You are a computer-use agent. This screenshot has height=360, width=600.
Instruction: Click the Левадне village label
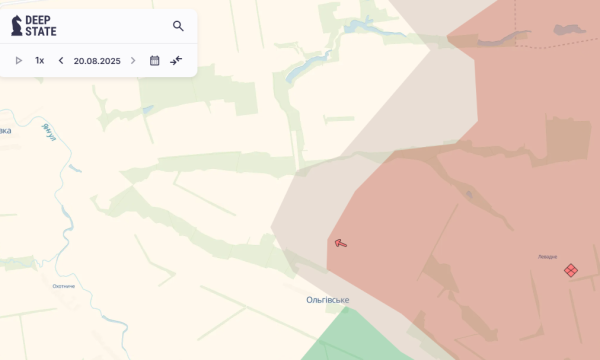click(x=548, y=257)
